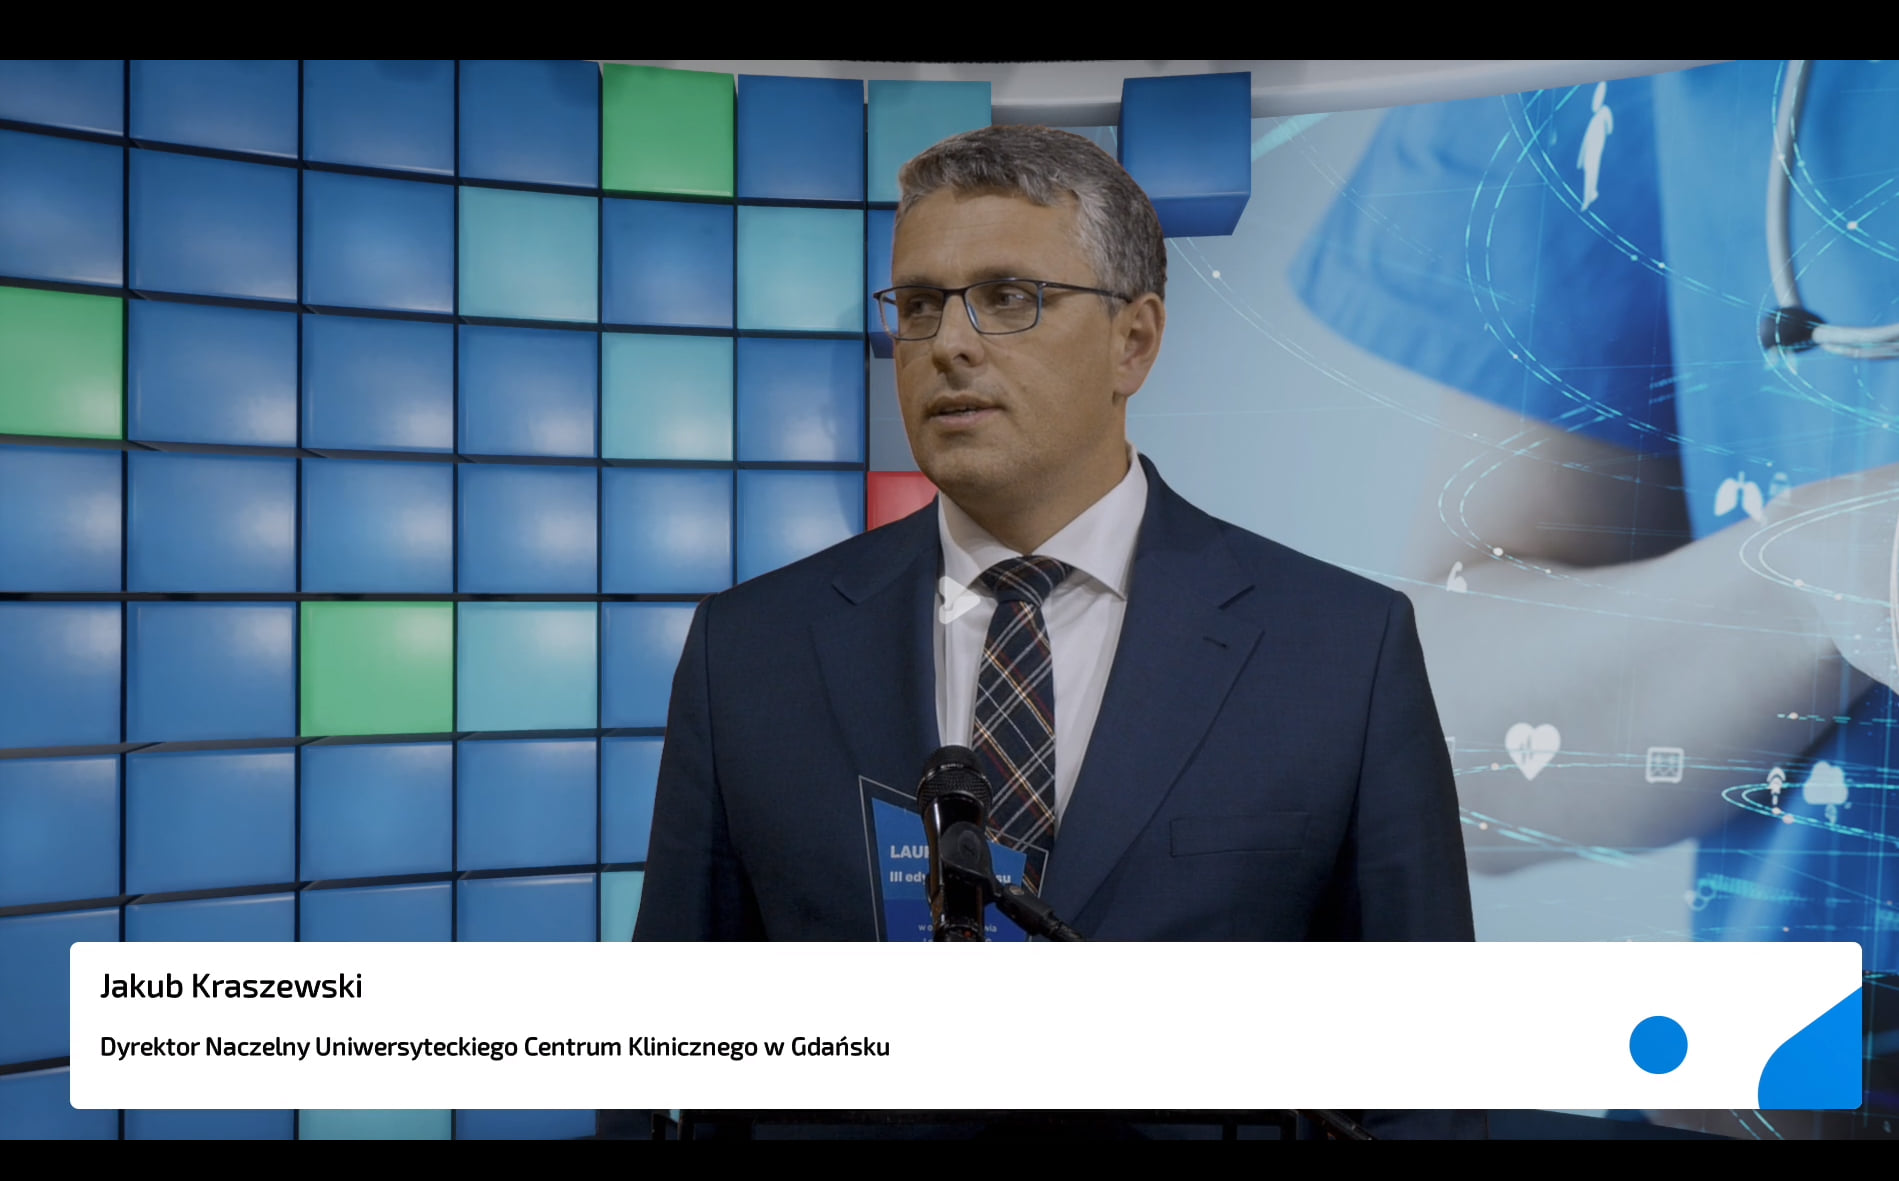Select the ECG monitor screen icon
Image resolution: width=1899 pixels, height=1181 pixels.
(x=1664, y=765)
